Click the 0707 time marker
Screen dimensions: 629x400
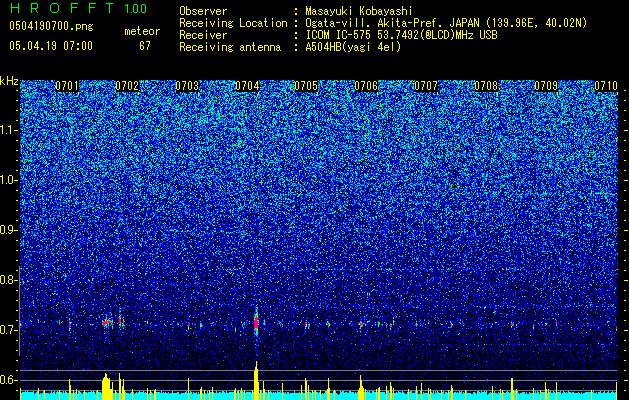coord(426,86)
